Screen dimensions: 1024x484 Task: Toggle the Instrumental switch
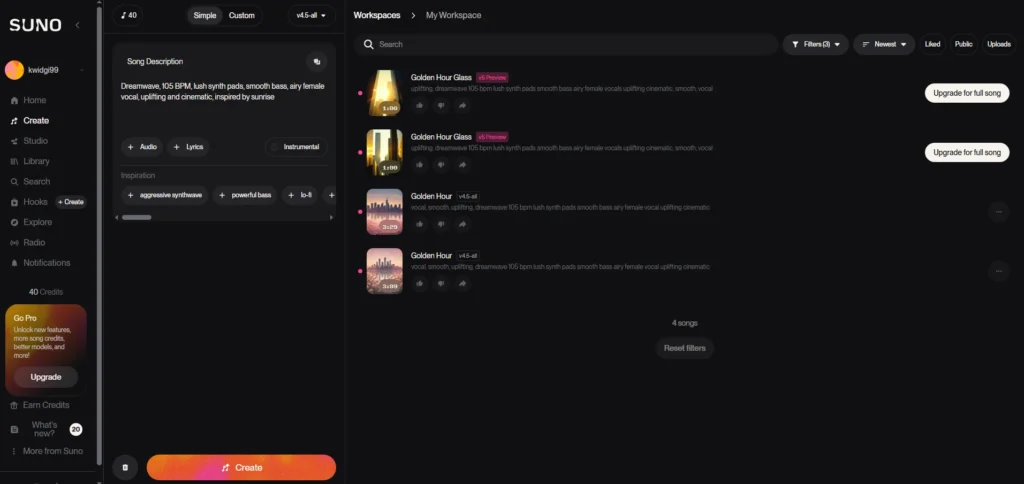point(296,147)
